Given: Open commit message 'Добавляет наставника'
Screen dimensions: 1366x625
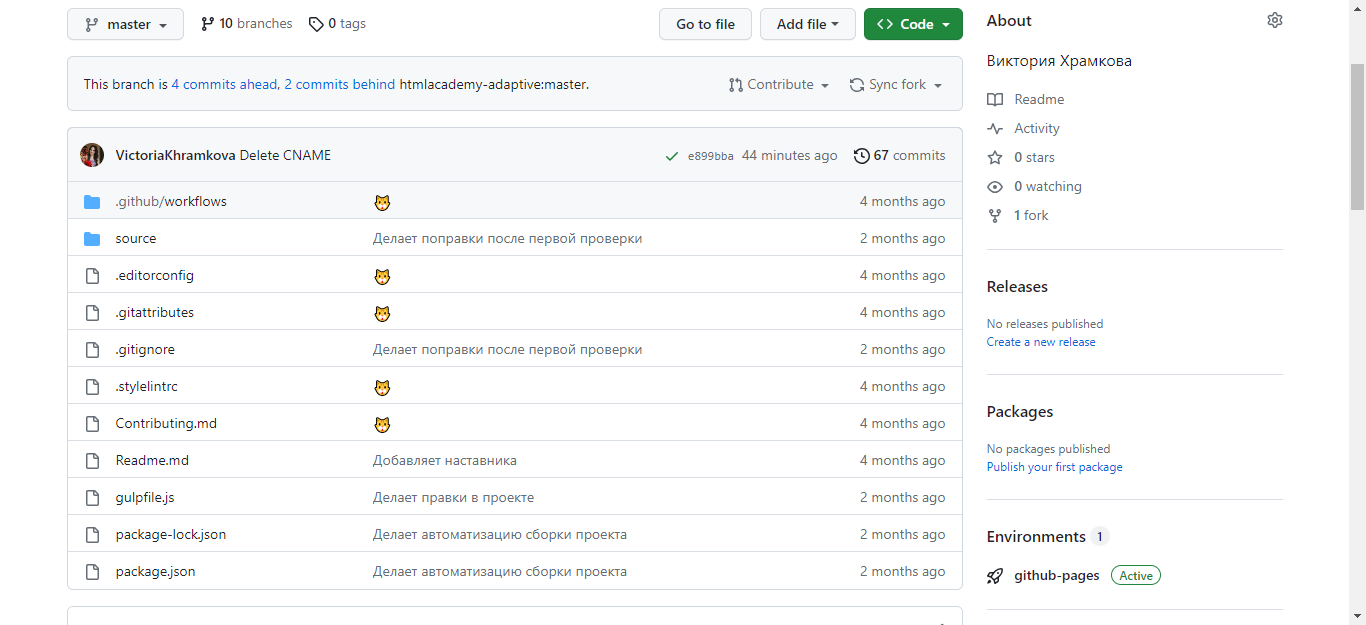Looking at the screenshot, I should click(445, 460).
